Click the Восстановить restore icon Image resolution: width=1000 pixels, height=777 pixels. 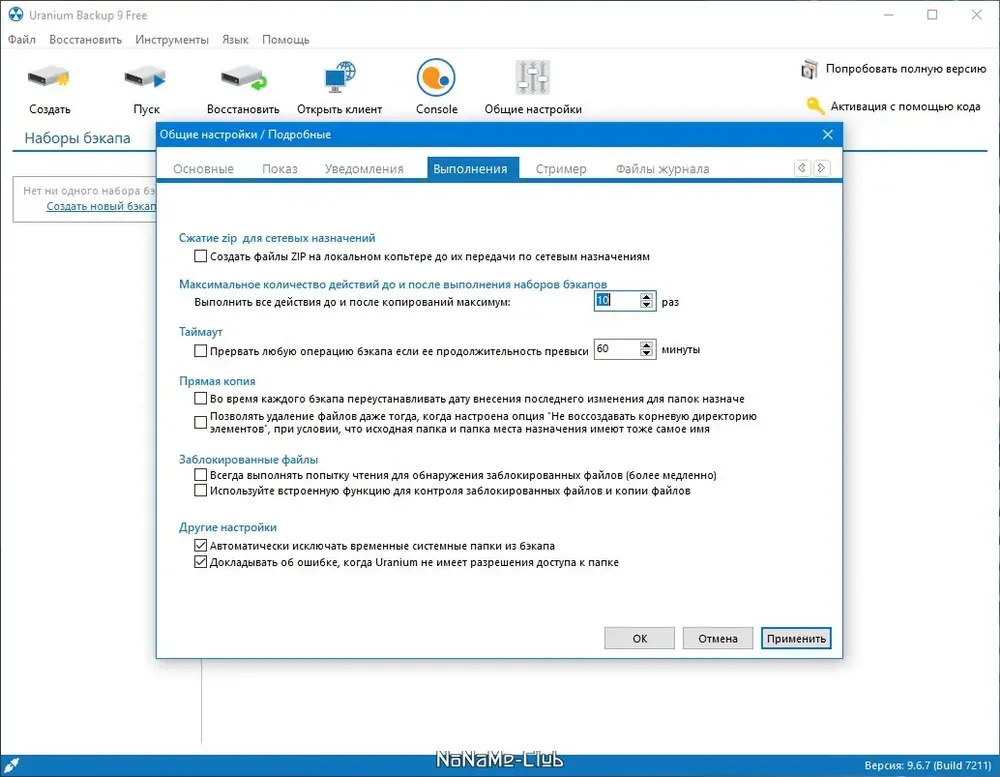(242, 77)
